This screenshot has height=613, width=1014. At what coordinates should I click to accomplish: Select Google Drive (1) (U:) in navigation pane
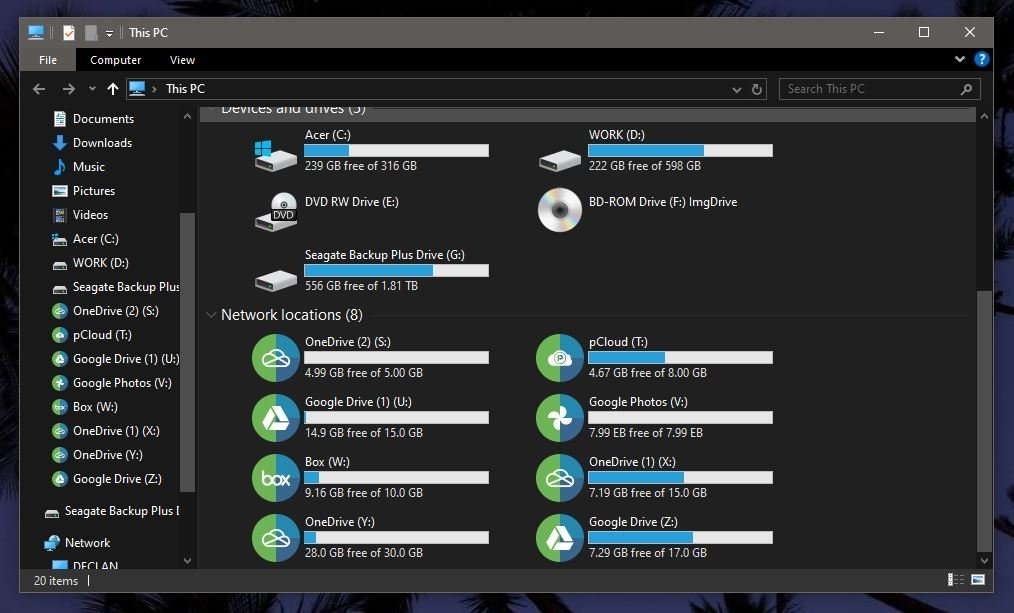126,359
